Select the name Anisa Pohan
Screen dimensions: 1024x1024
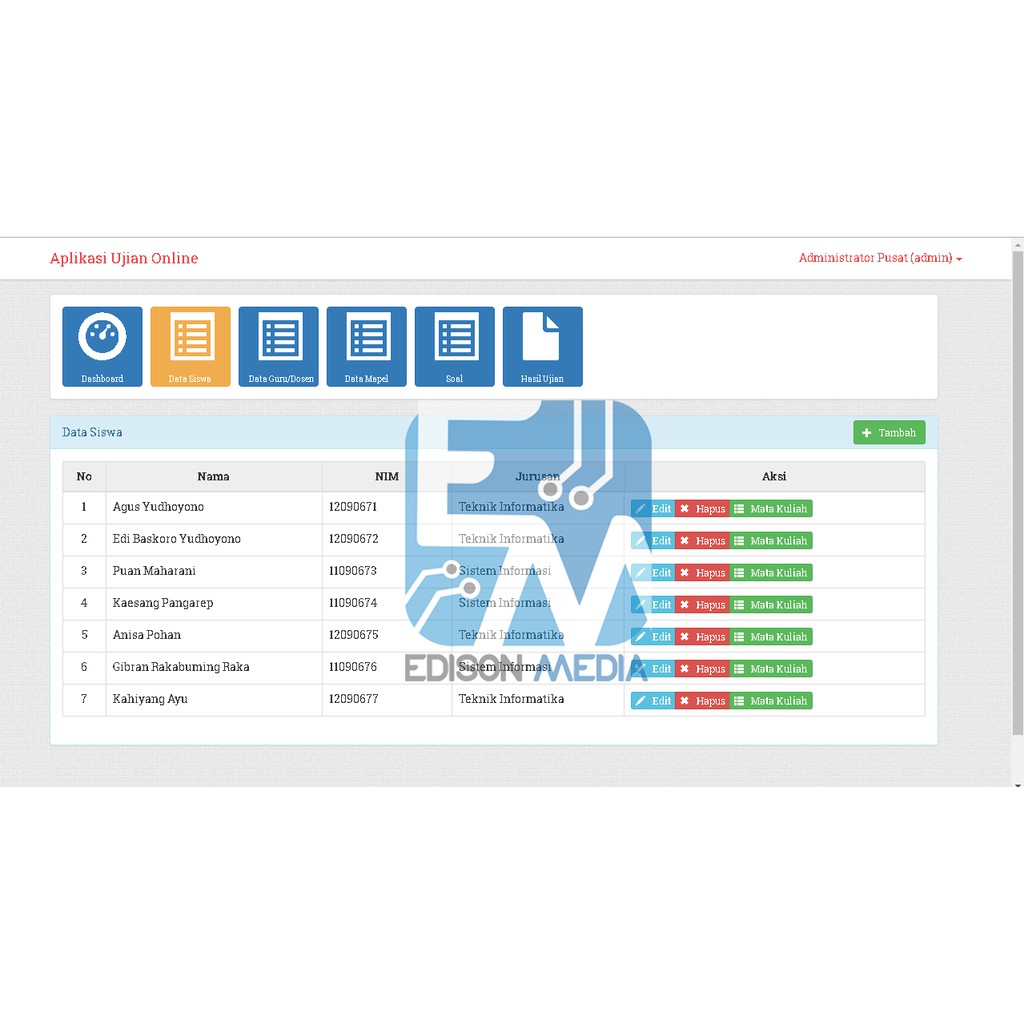pos(146,635)
